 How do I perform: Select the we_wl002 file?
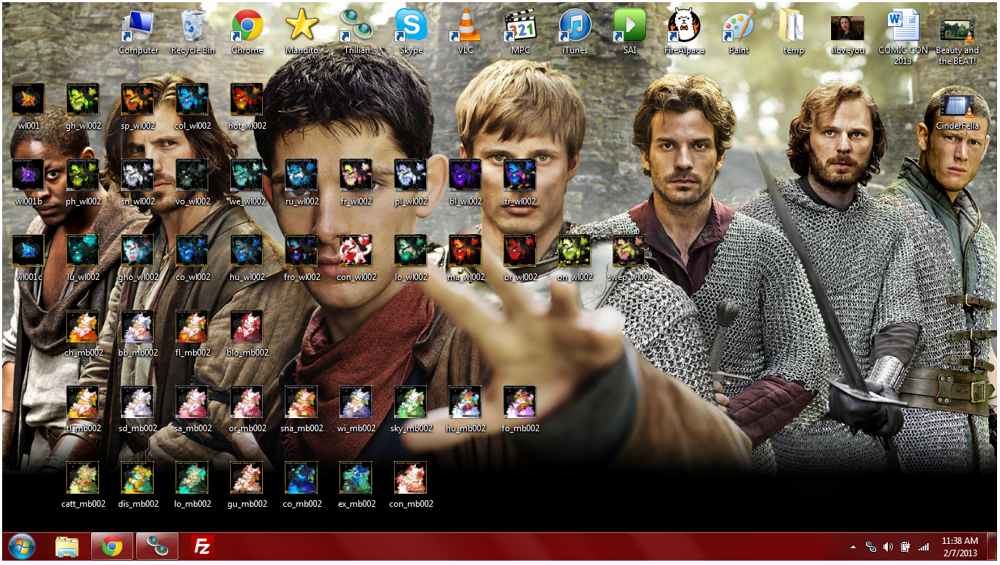(x=247, y=183)
